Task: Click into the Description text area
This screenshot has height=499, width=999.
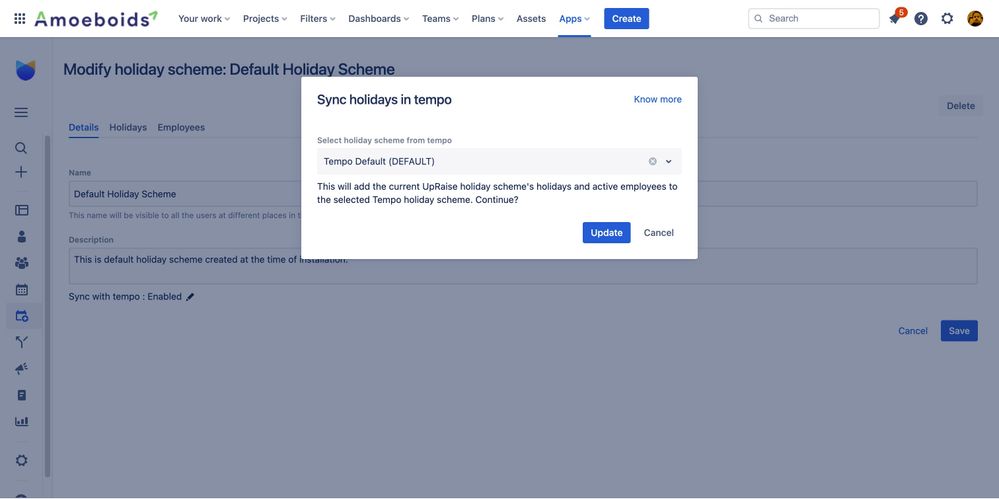Action: click(522, 266)
